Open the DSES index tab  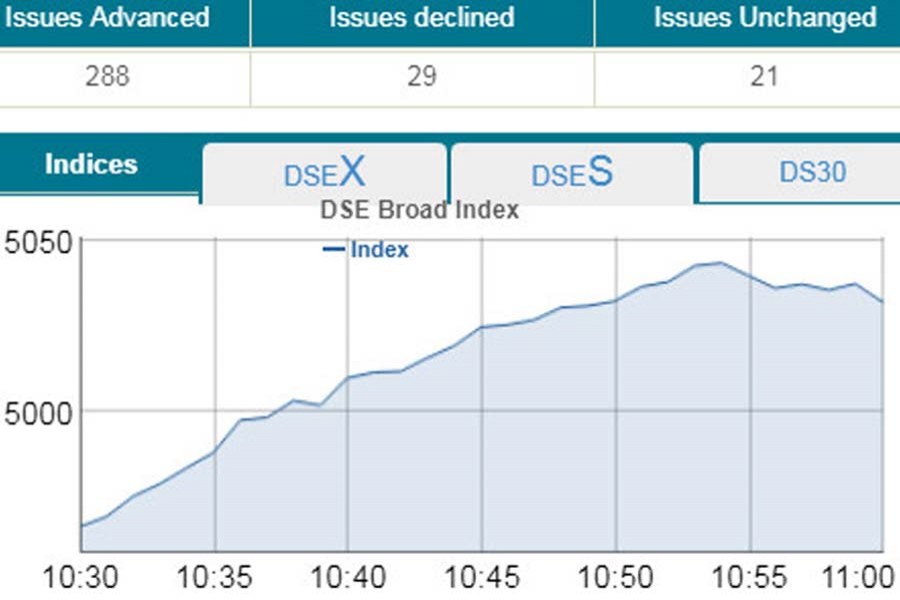pos(571,173)
